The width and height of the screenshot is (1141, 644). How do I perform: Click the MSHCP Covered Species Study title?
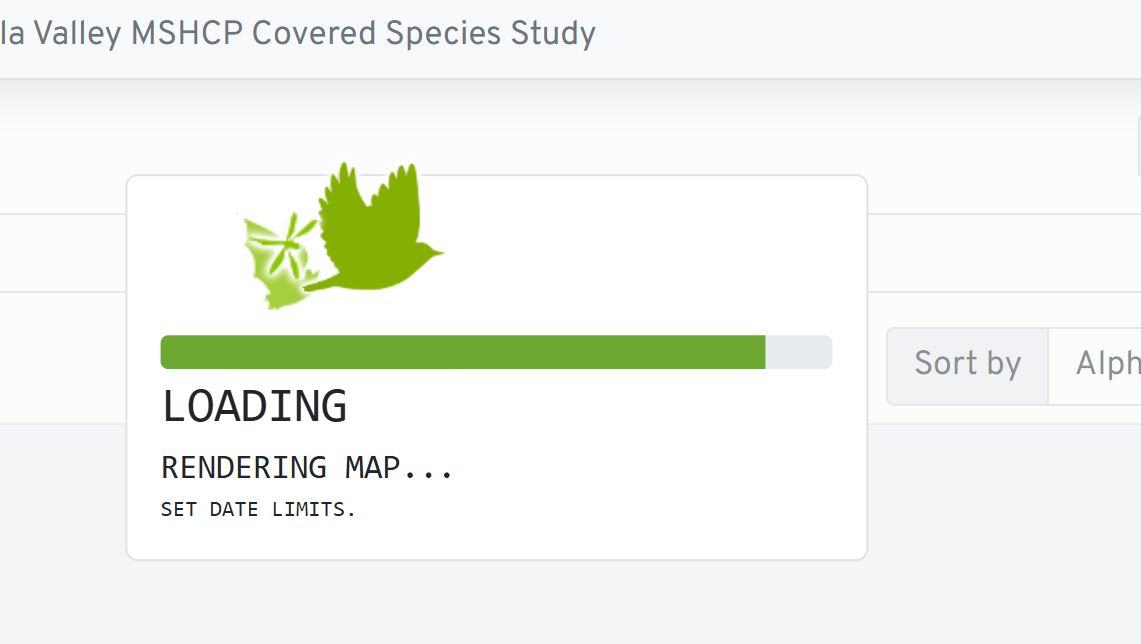(364, 34)
